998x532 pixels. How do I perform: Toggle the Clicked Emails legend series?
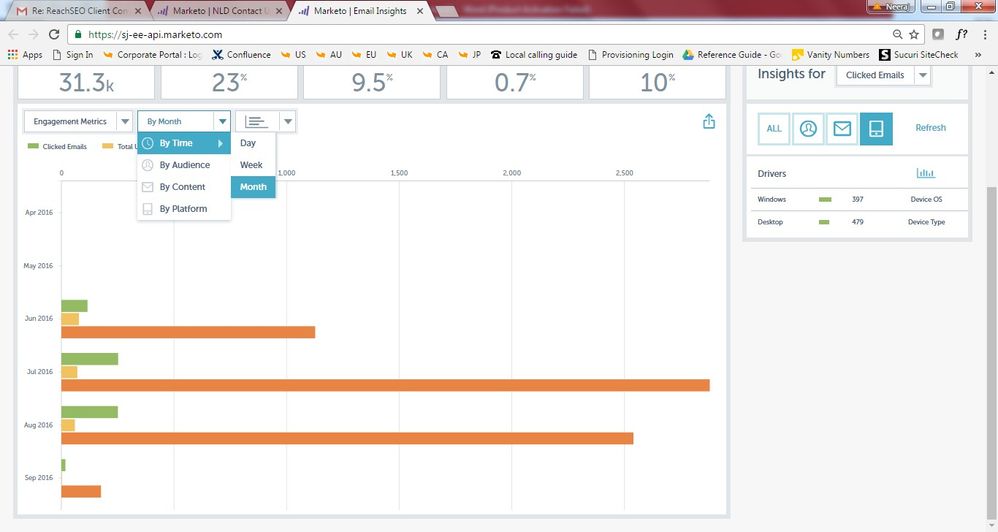coord(58,147)
